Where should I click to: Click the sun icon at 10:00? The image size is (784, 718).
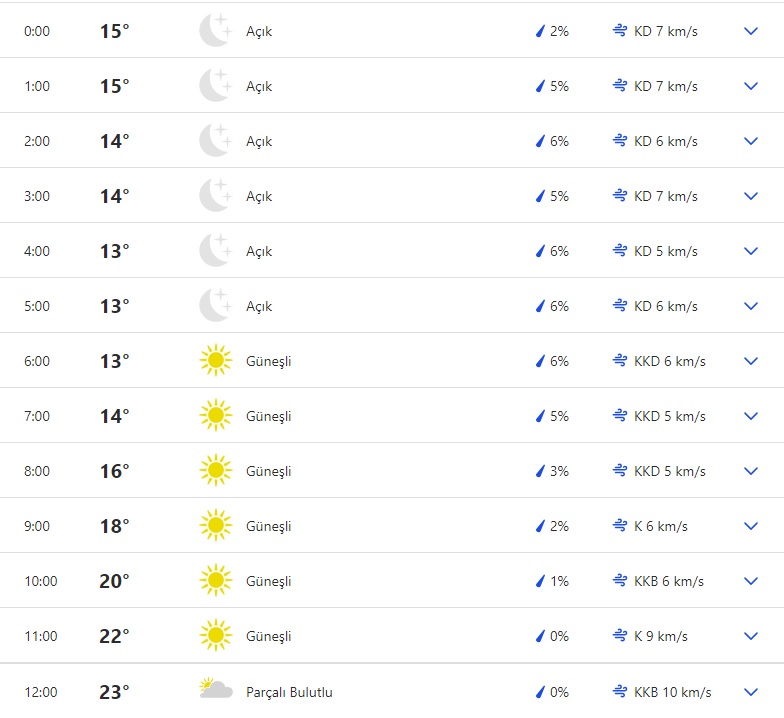click(215, 581)
